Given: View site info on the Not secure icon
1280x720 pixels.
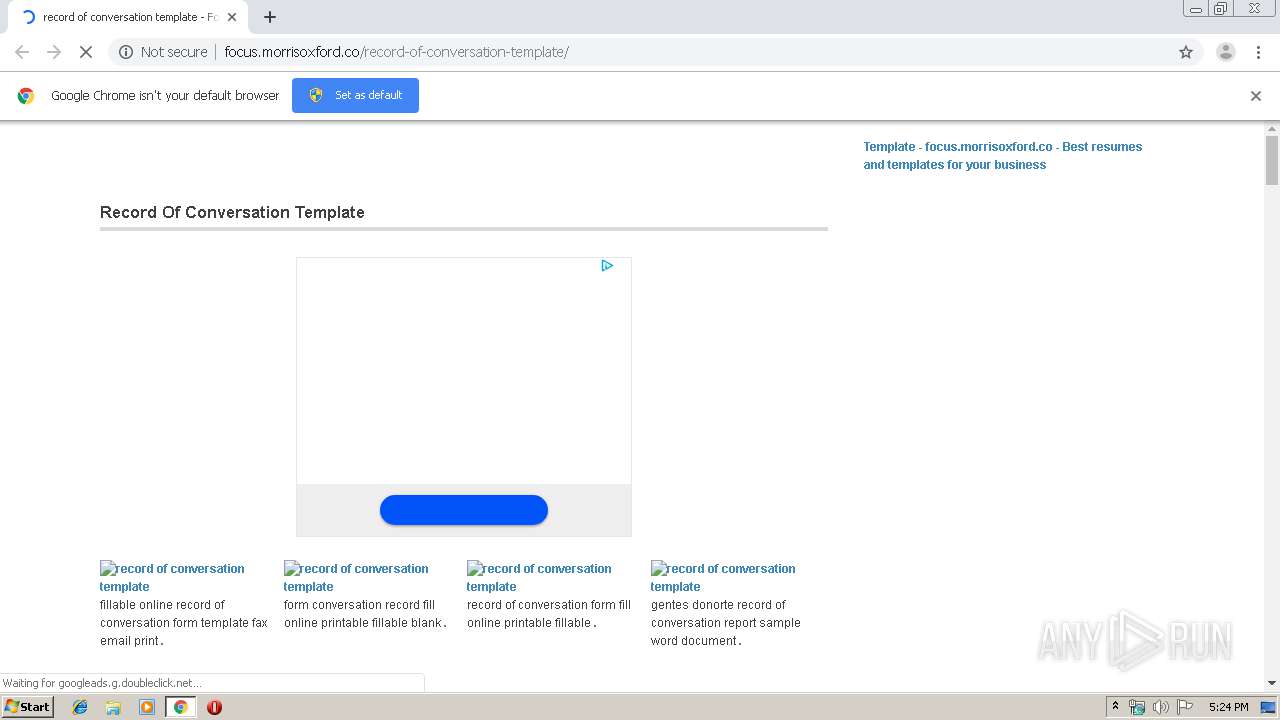Looking at the screenshot, I should 126,52.
